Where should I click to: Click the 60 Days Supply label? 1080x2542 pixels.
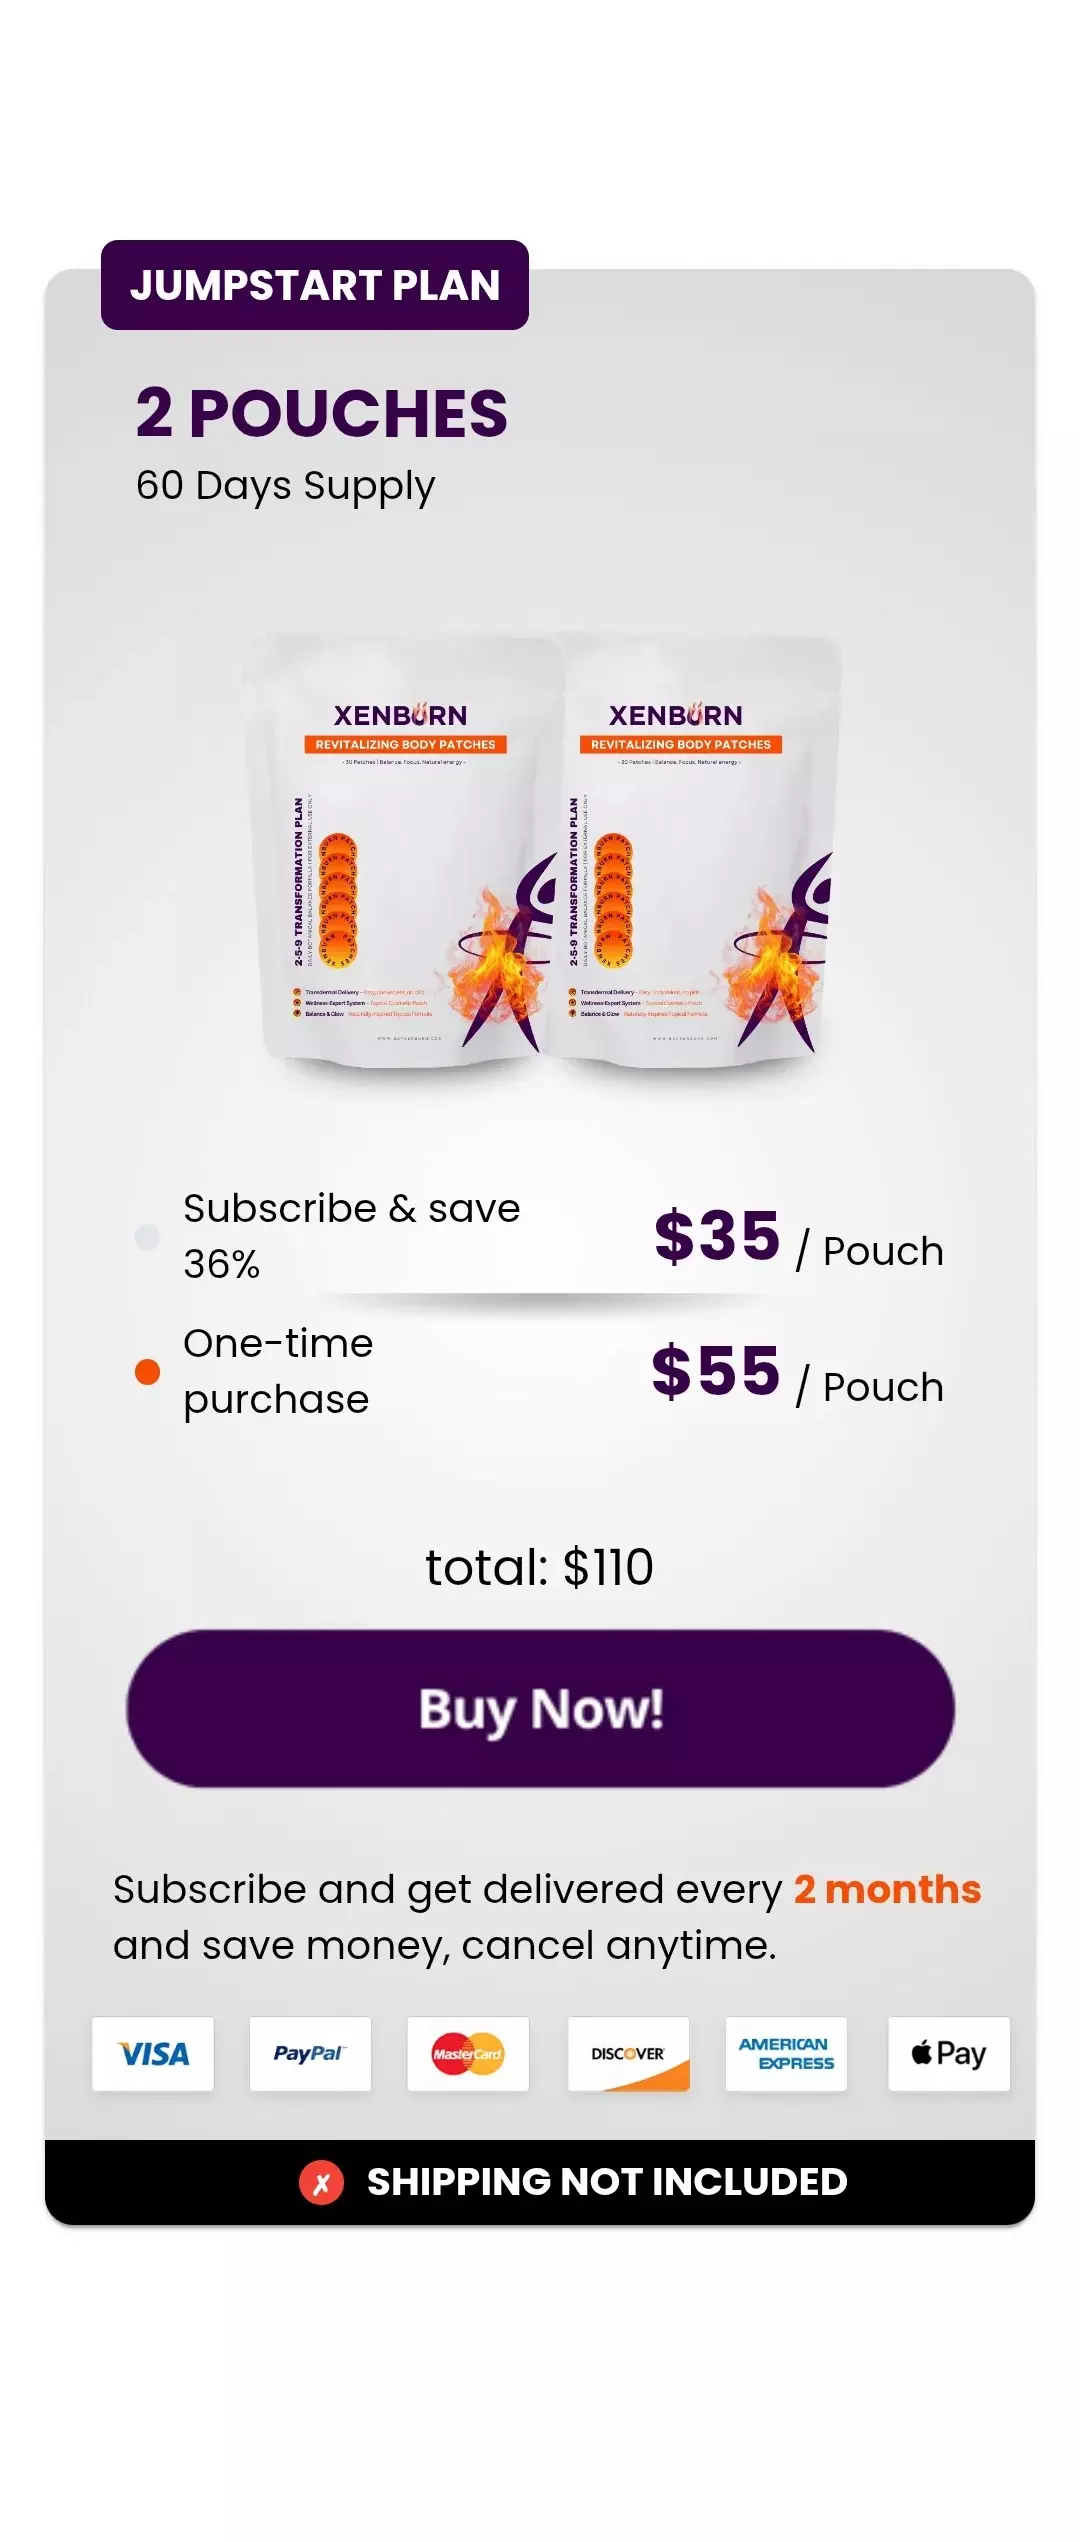284,485
